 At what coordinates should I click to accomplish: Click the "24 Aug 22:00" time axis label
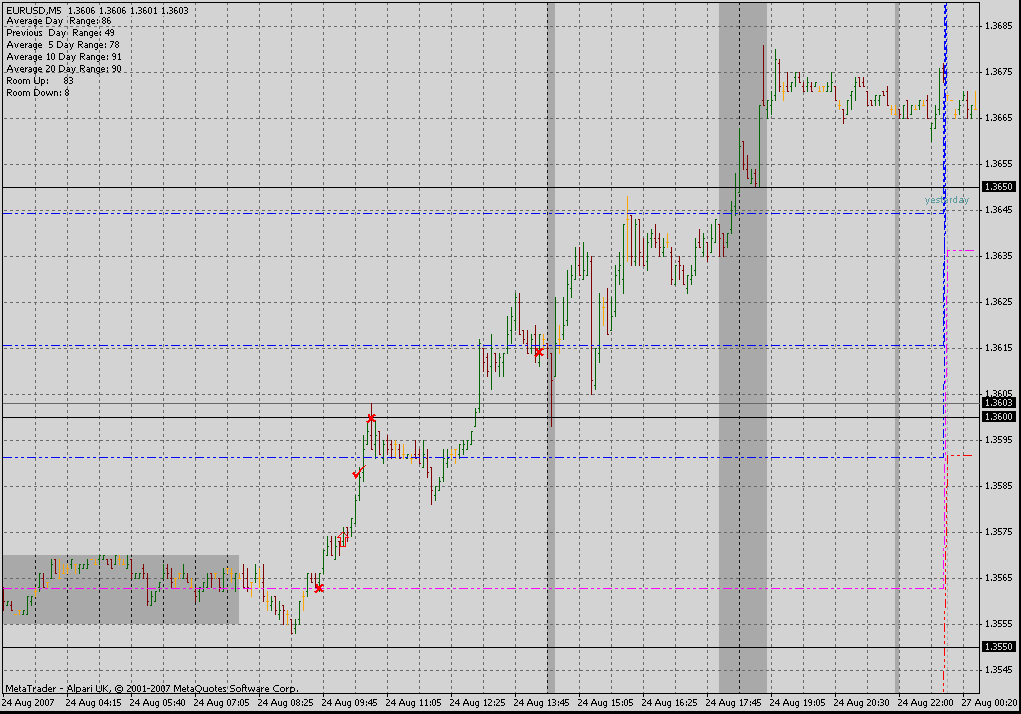point(925,703)
